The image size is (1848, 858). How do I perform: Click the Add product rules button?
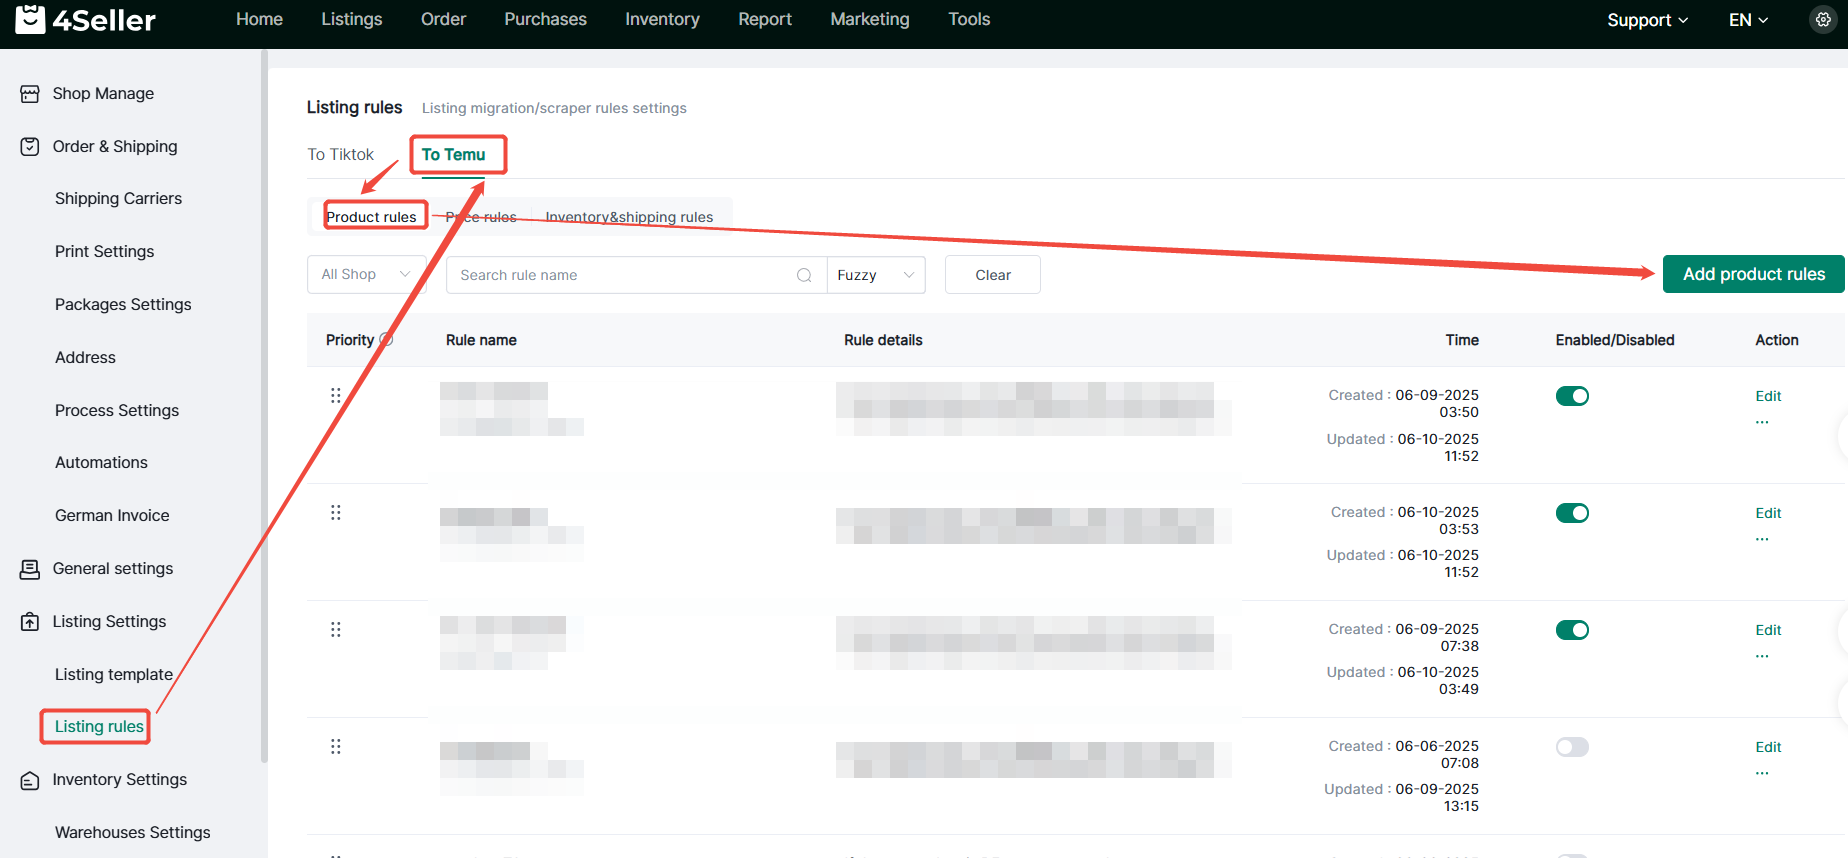tap(1753, 274)
